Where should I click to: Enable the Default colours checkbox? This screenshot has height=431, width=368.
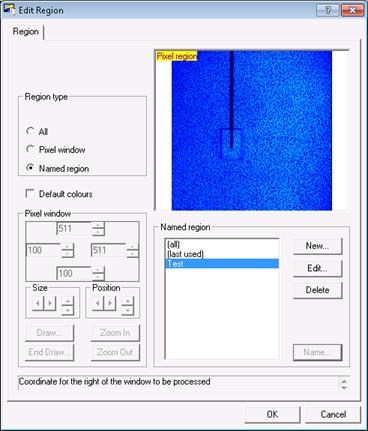[30, 194]
